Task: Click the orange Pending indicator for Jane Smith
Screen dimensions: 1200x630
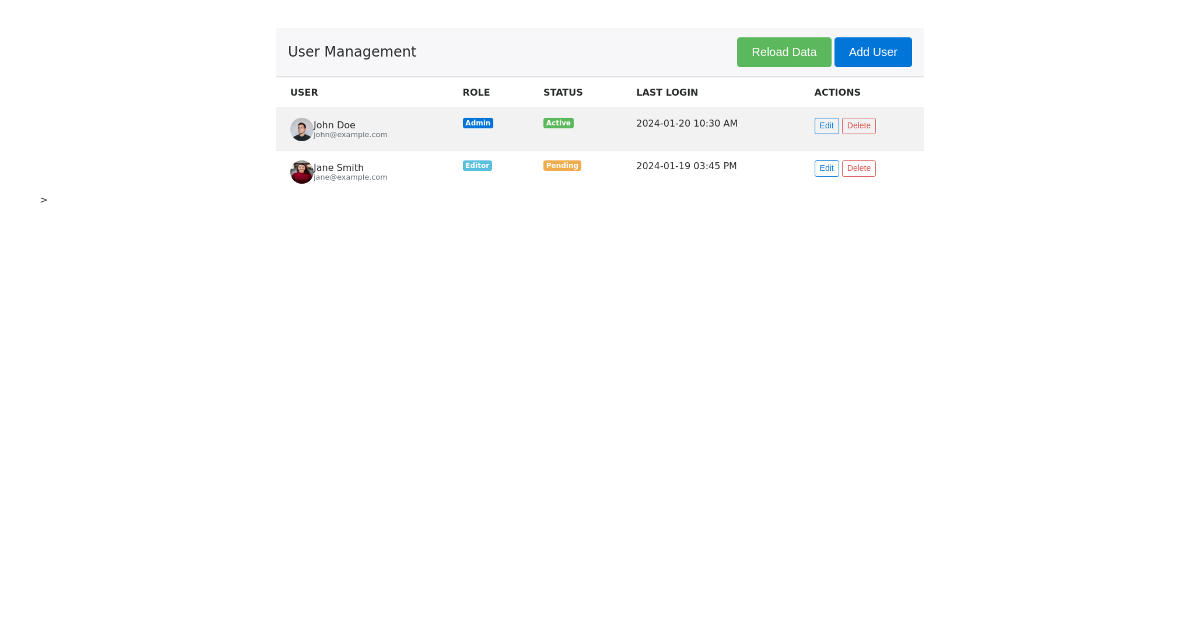Action: 562,165
